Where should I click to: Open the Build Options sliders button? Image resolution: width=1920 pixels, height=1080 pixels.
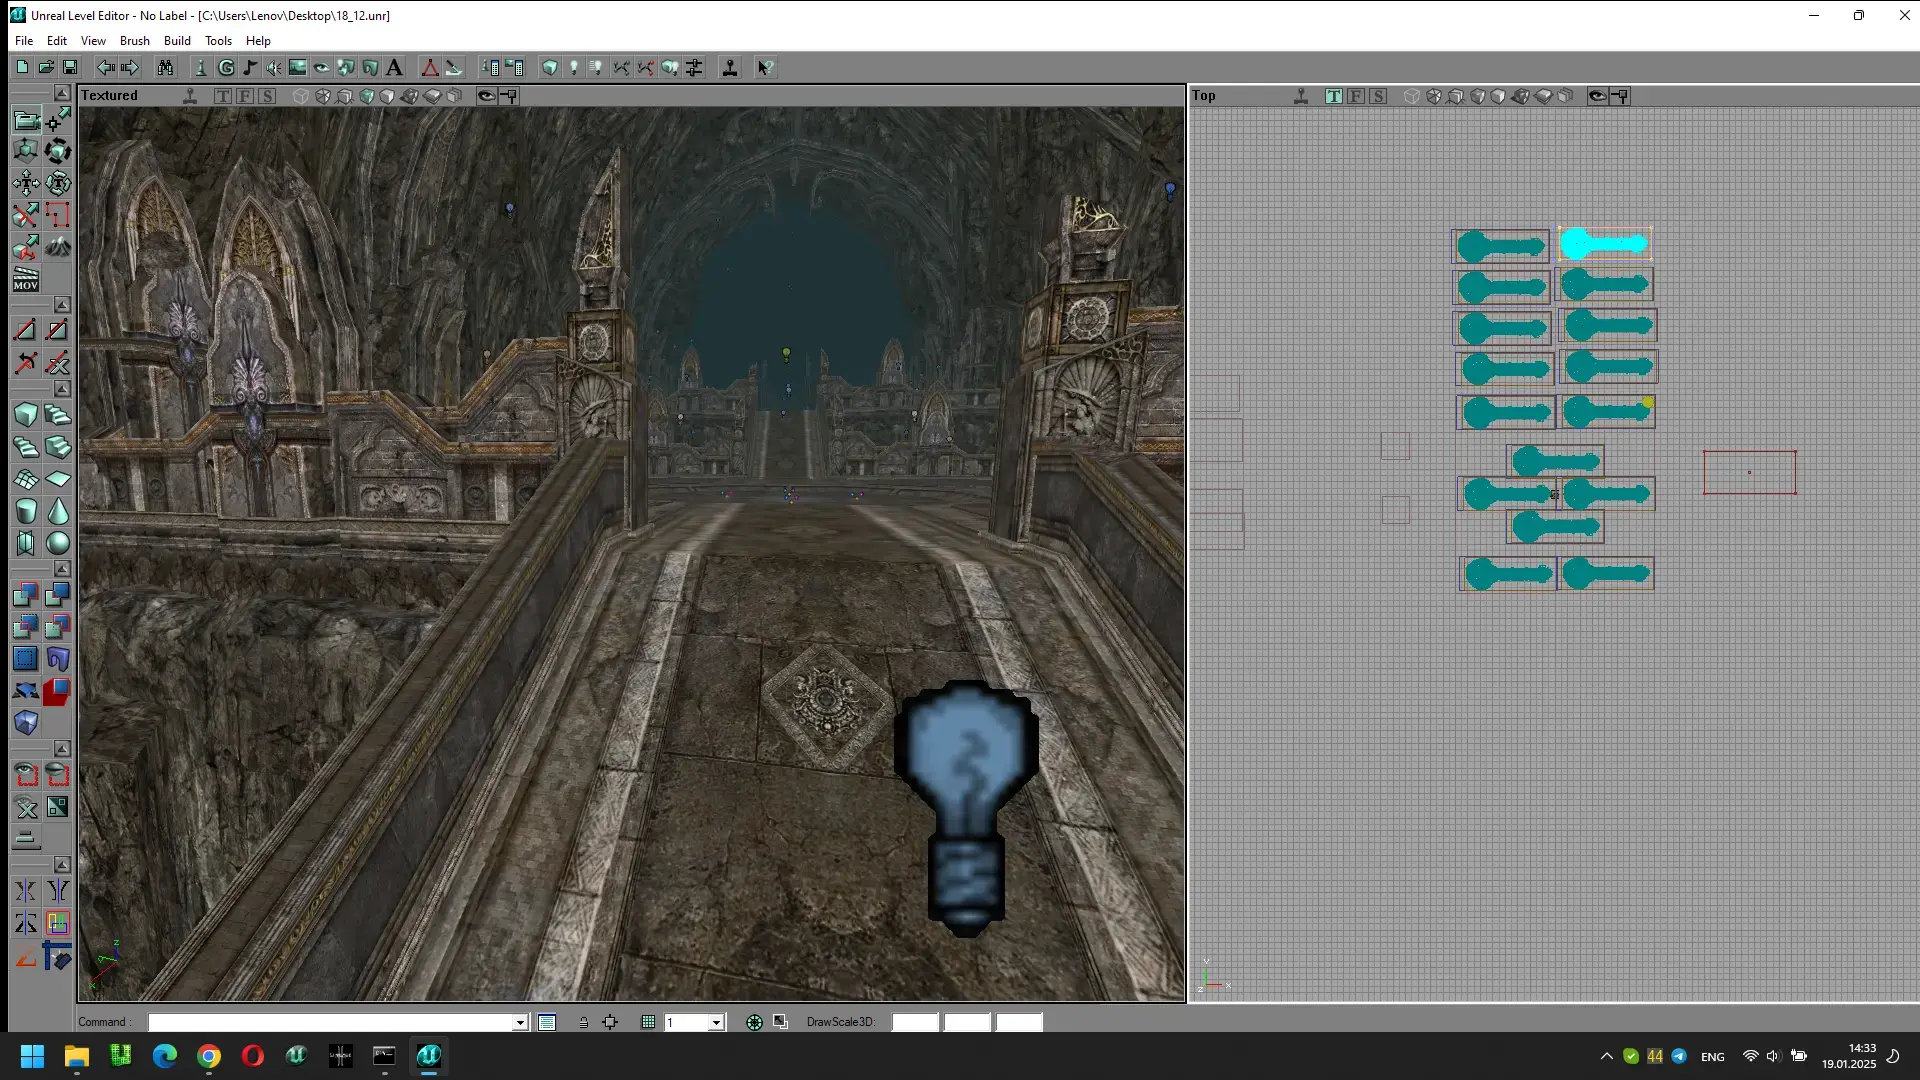tap(694, 67)
